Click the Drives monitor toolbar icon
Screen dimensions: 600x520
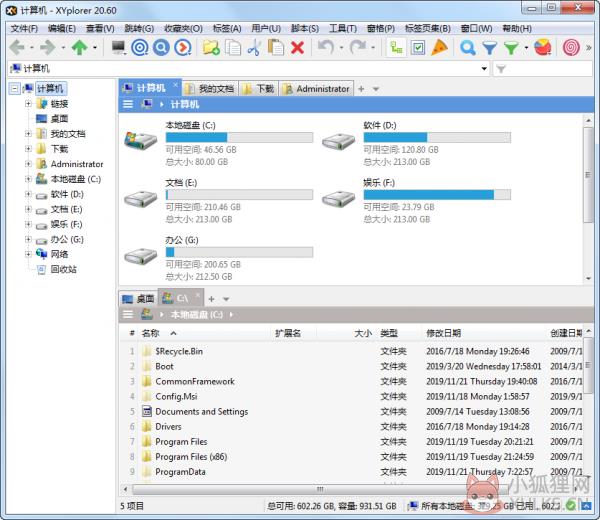119,47
